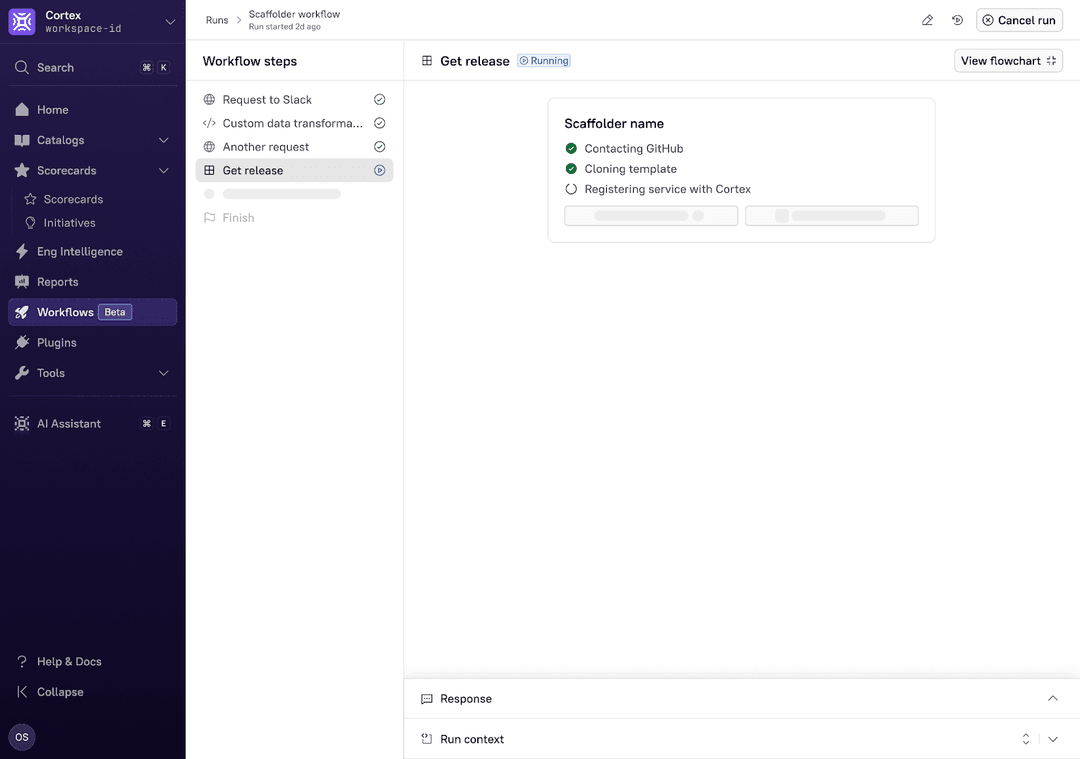Click the OS avatar at the bottom left
Screen dimensions: 1080x759
click(21, 737)
